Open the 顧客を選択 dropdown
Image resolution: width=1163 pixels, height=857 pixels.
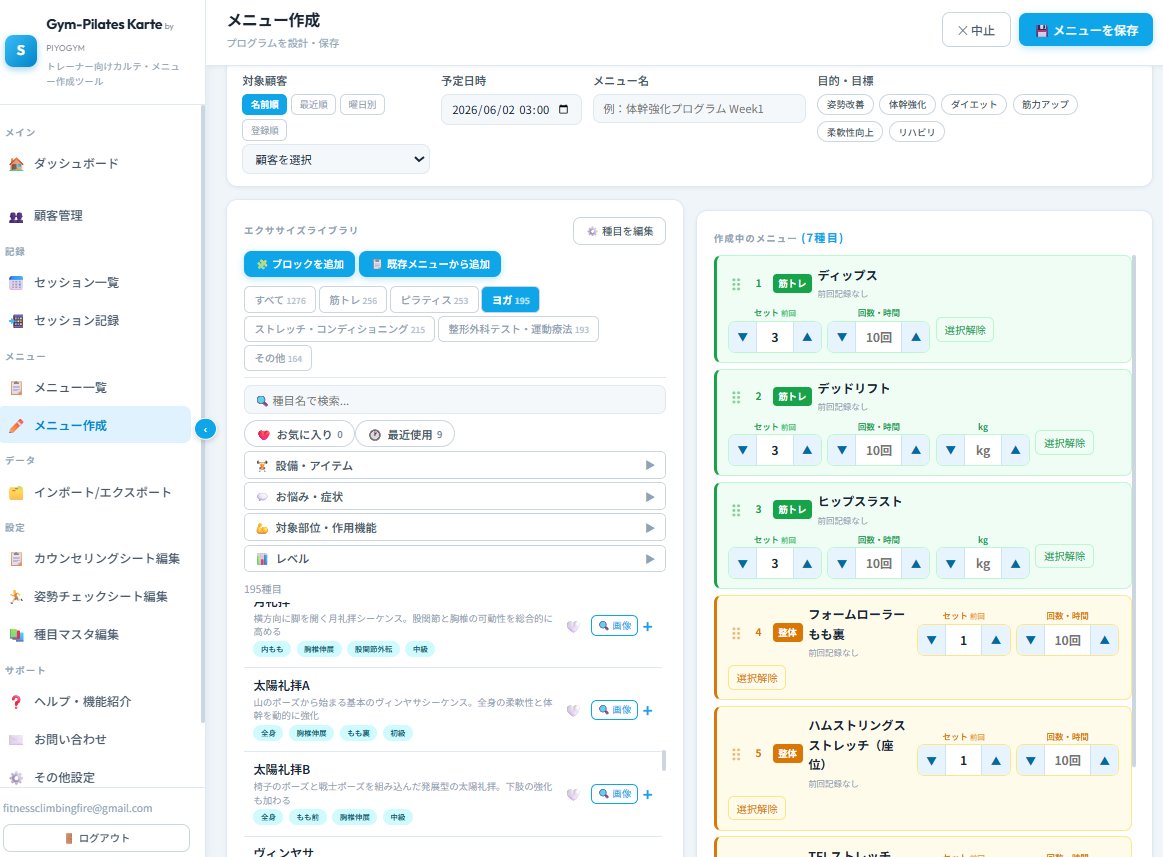(336, 160)
